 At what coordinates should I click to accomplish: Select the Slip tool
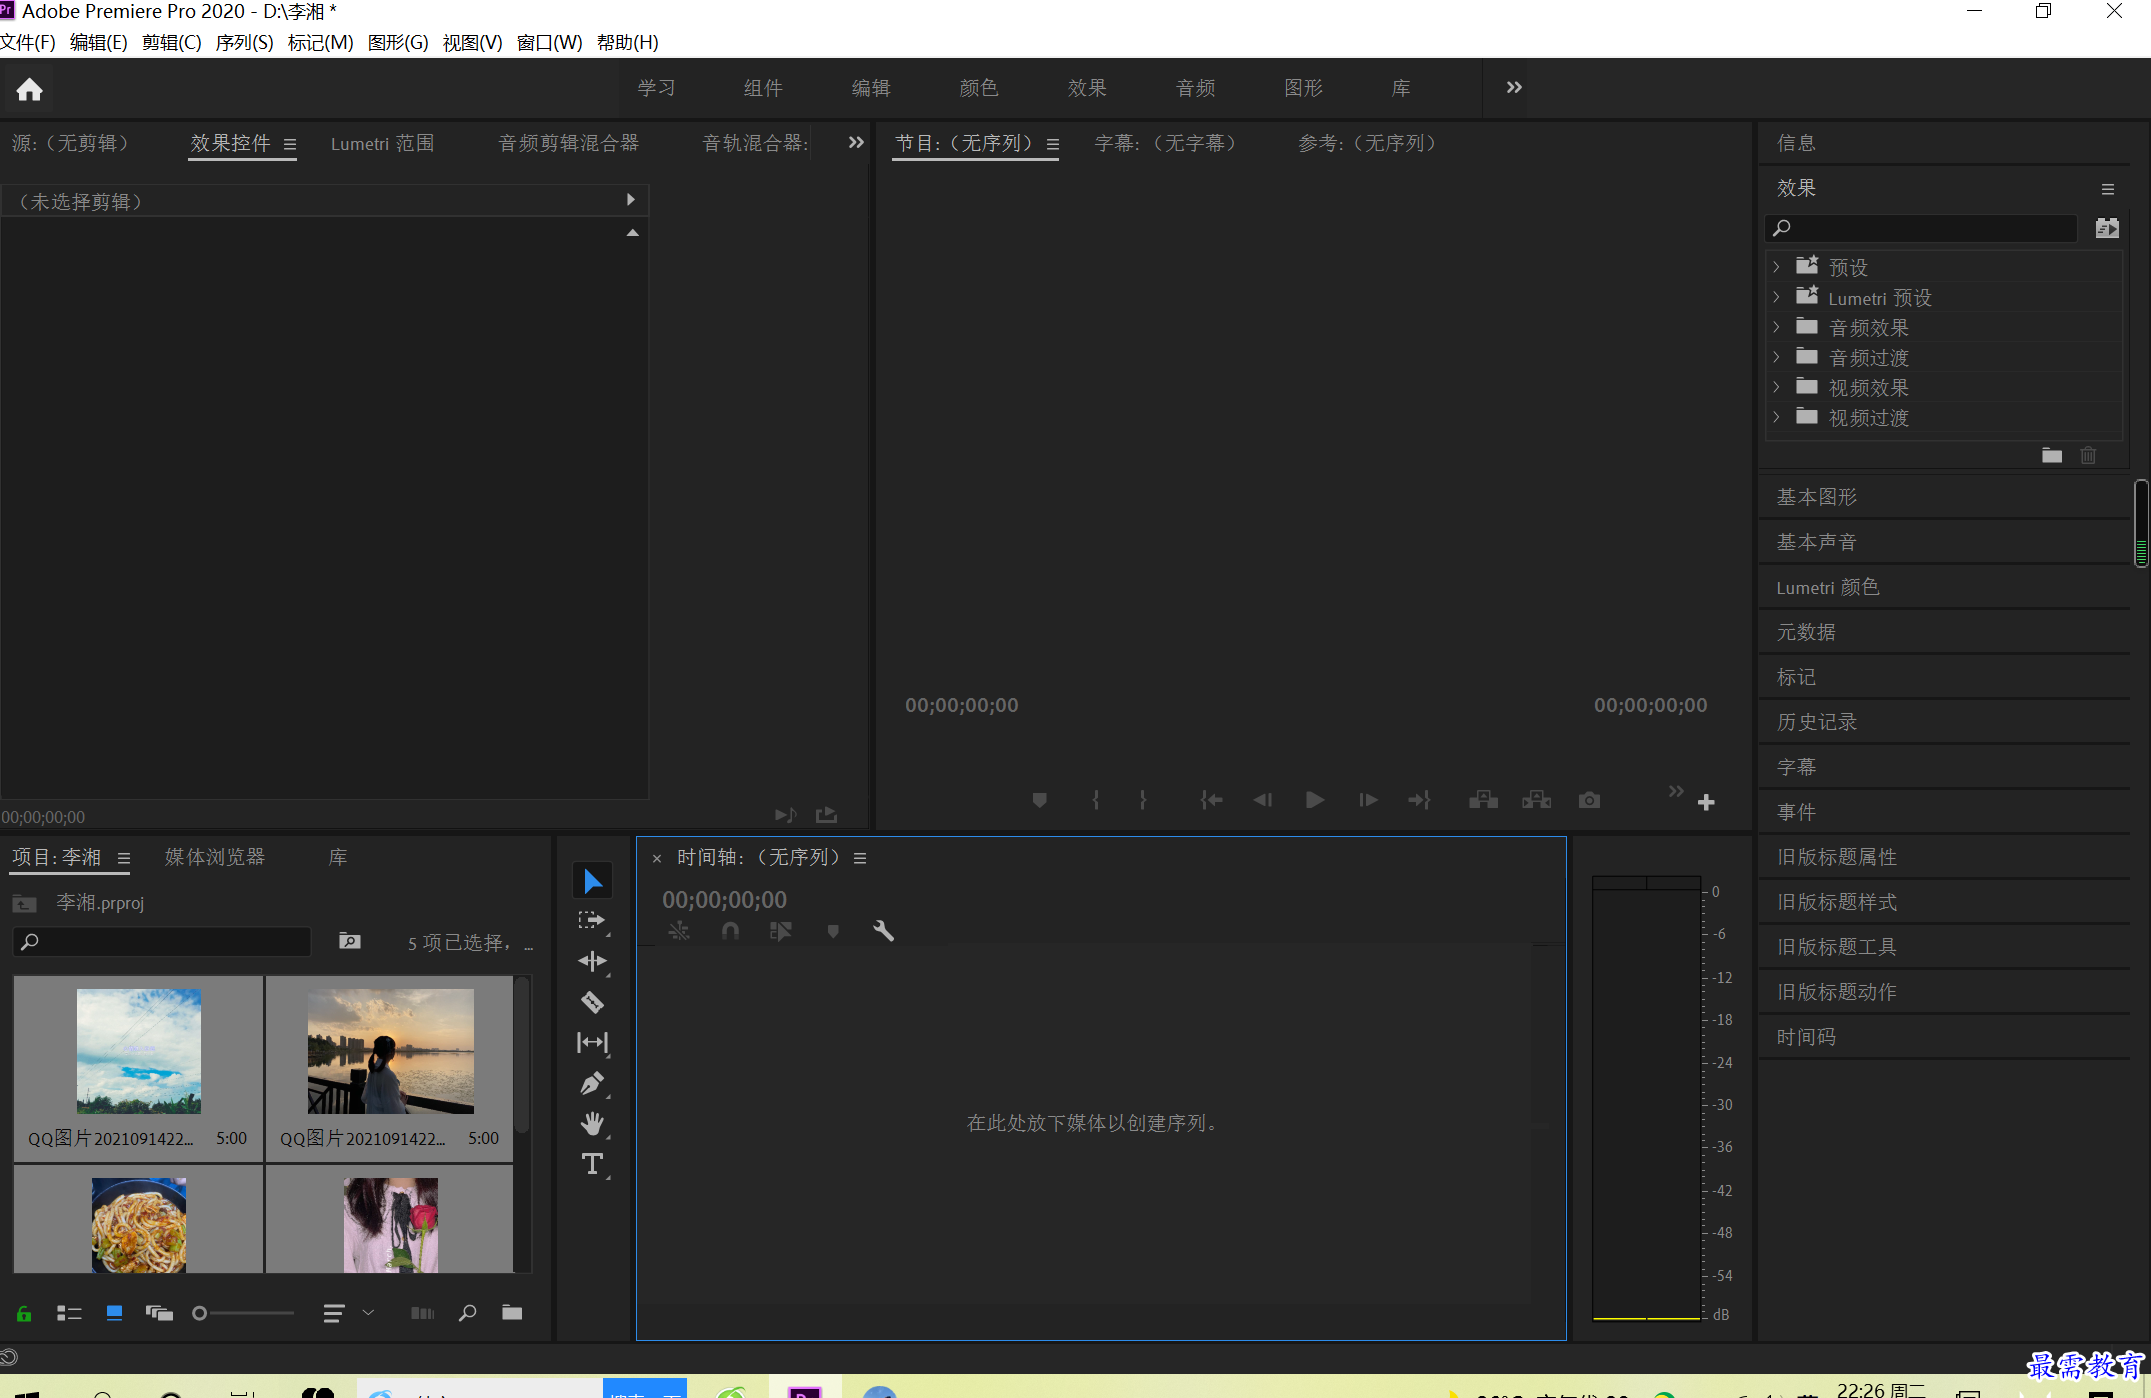coord(592,1042)
